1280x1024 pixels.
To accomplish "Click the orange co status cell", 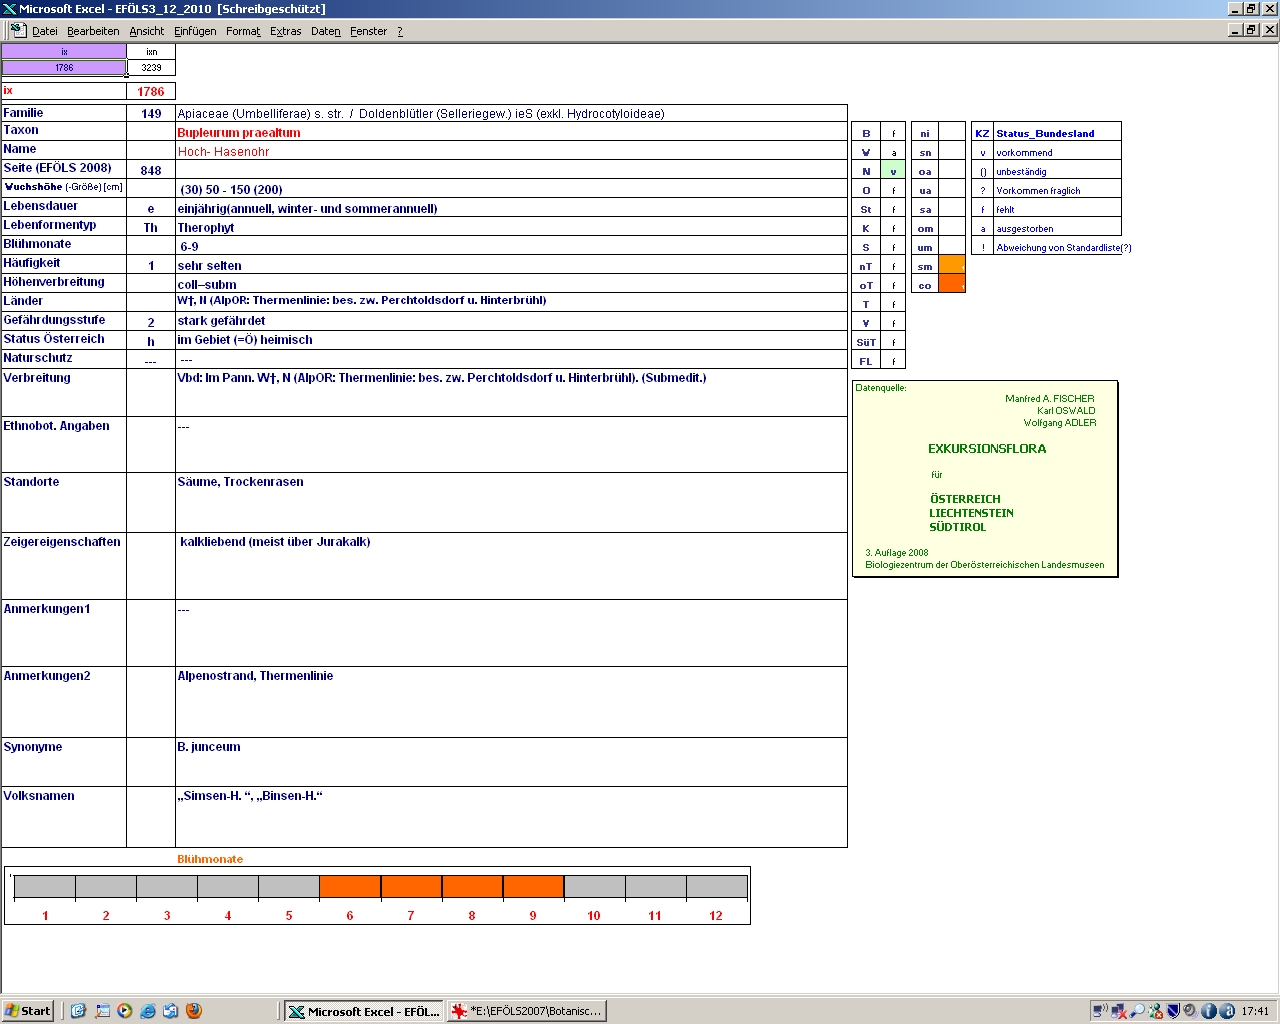I will [x=952, y=284].
